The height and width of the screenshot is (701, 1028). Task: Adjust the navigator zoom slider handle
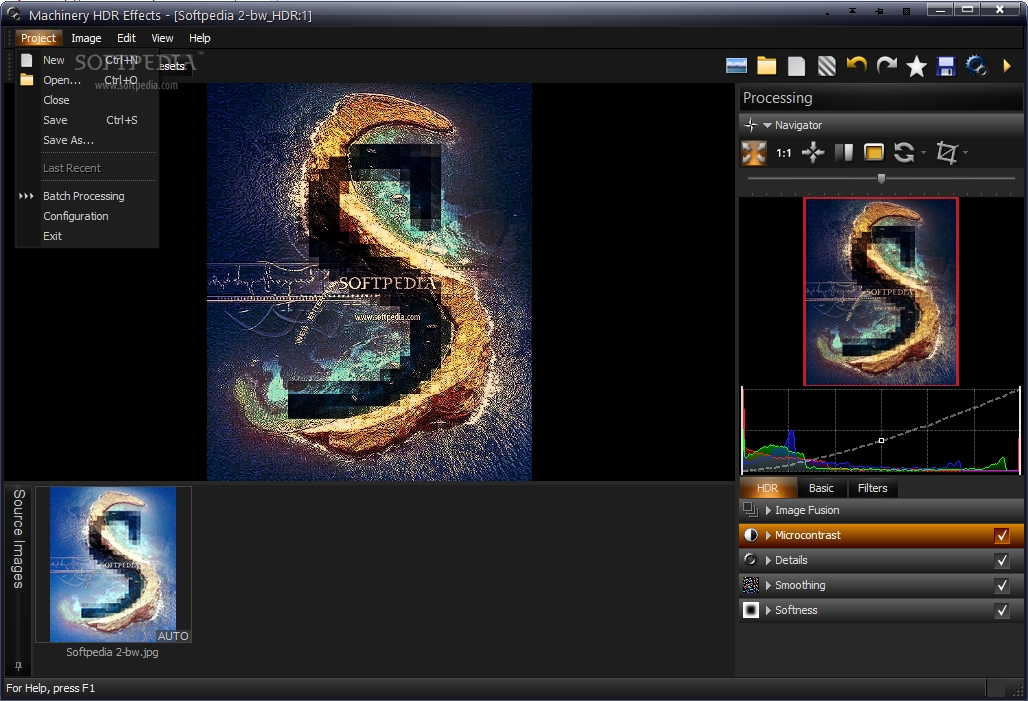(x=881, y=178)
